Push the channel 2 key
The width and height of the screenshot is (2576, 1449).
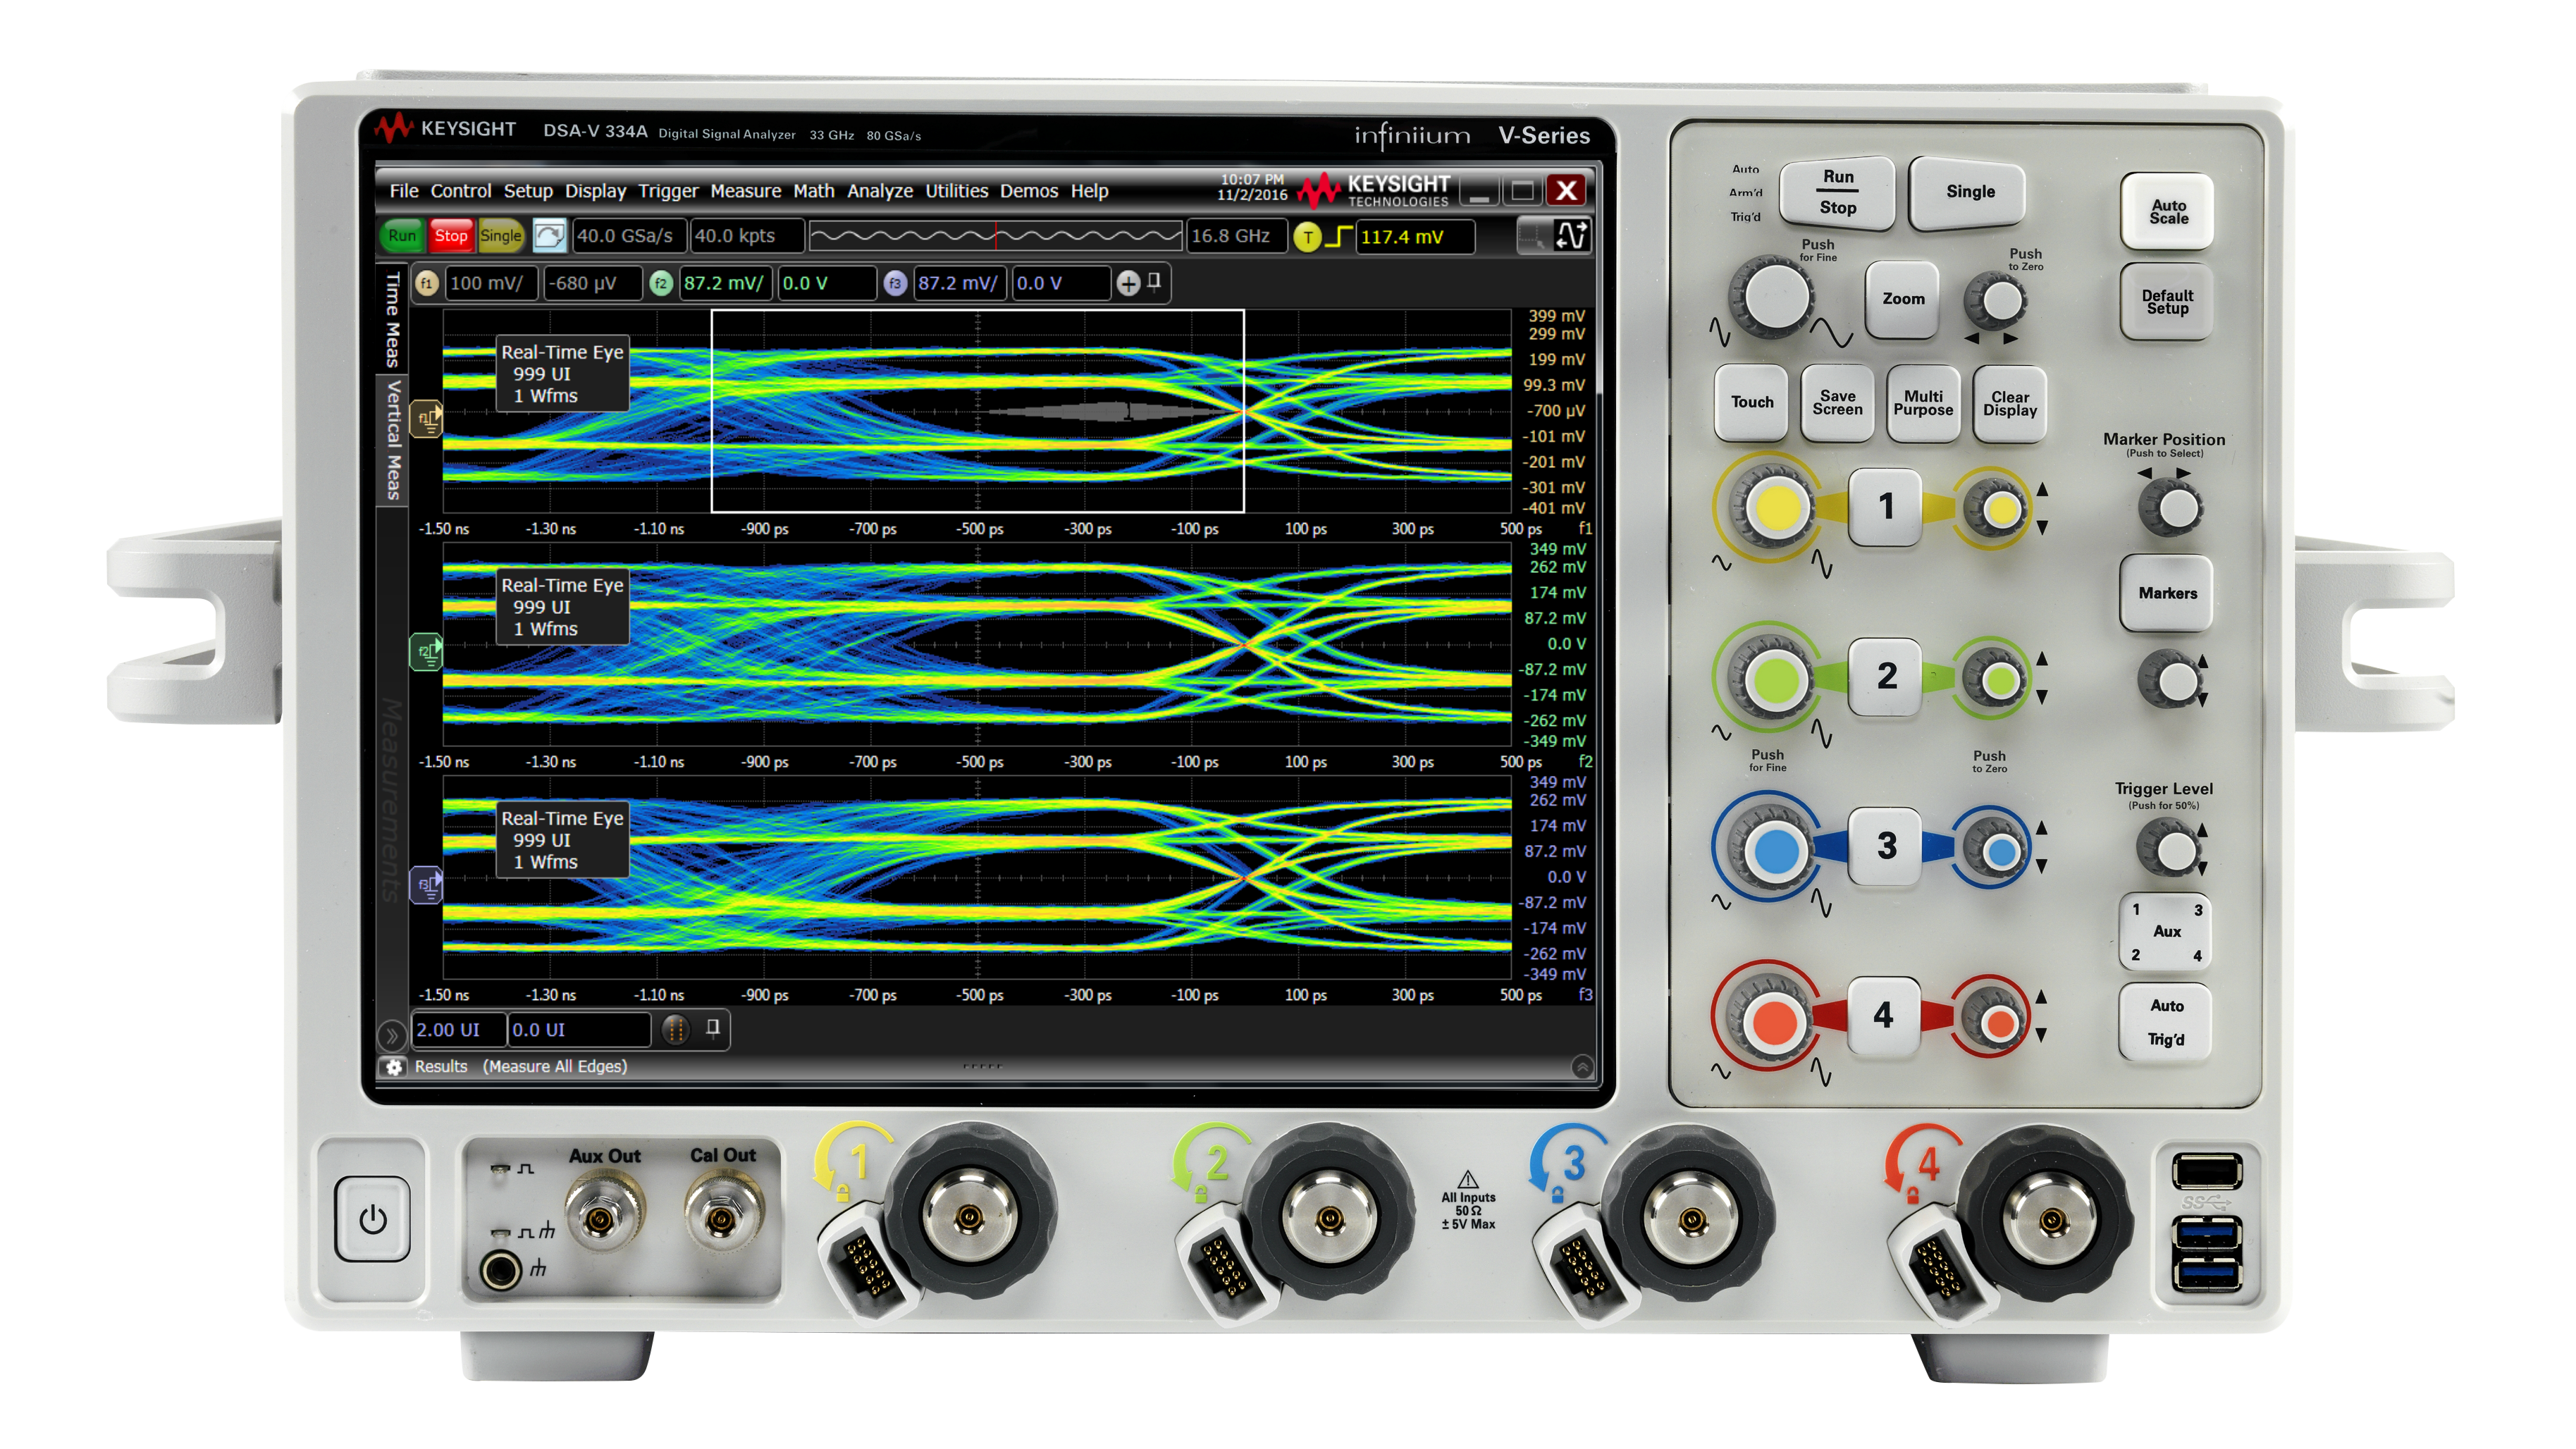pyautogui.click(x=1886, y=677)
